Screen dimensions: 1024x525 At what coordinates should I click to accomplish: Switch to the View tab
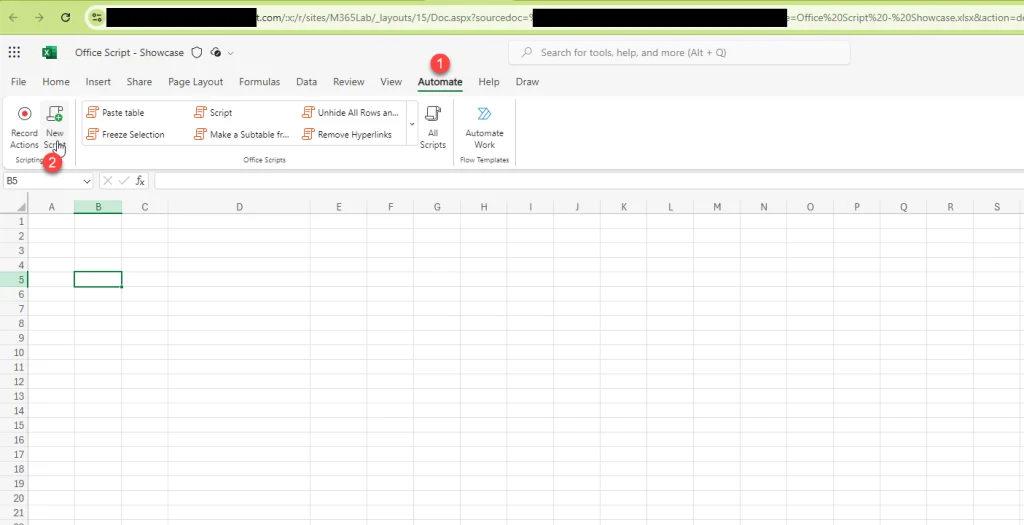click(x=391, y=82)
